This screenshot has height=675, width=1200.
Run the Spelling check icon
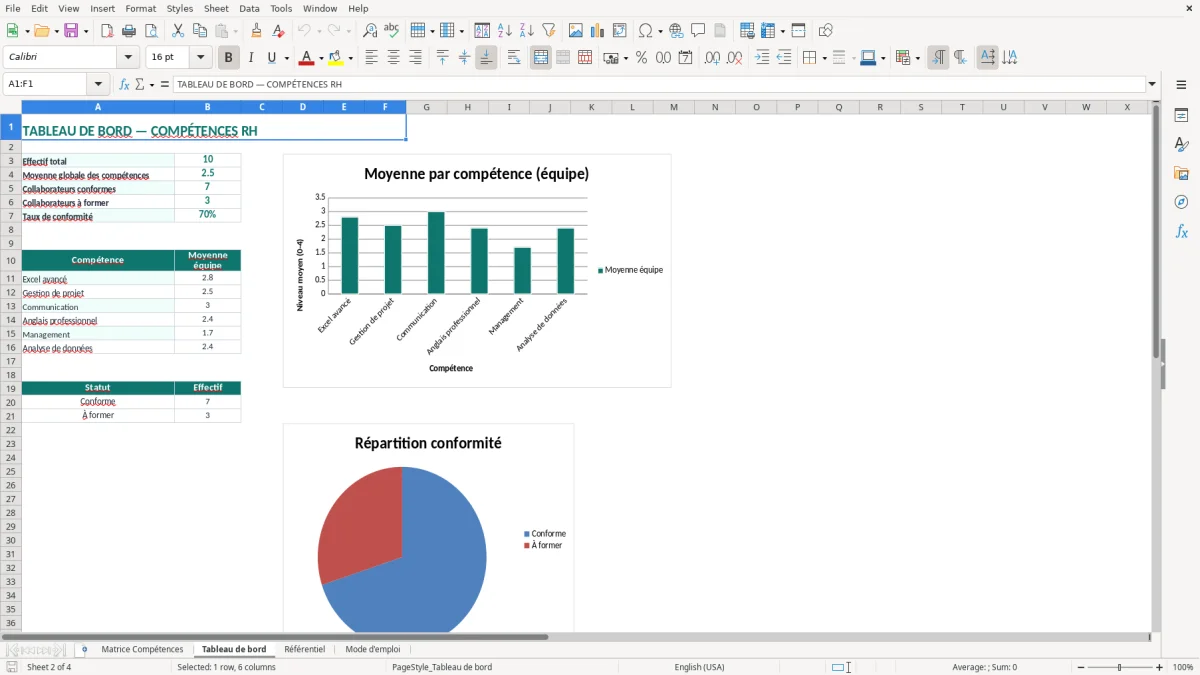tap(392, 31)
